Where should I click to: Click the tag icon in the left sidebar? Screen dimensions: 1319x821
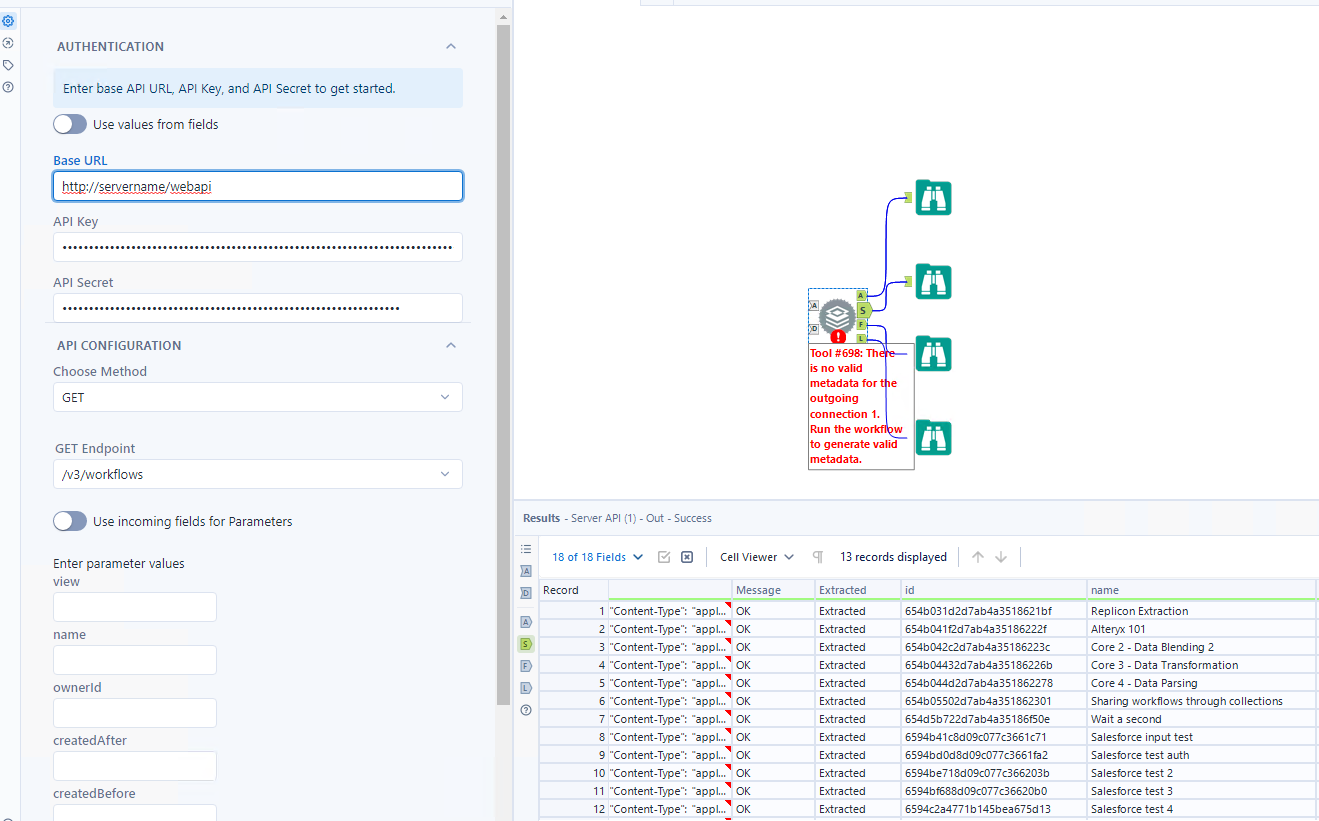coord(9,64)
